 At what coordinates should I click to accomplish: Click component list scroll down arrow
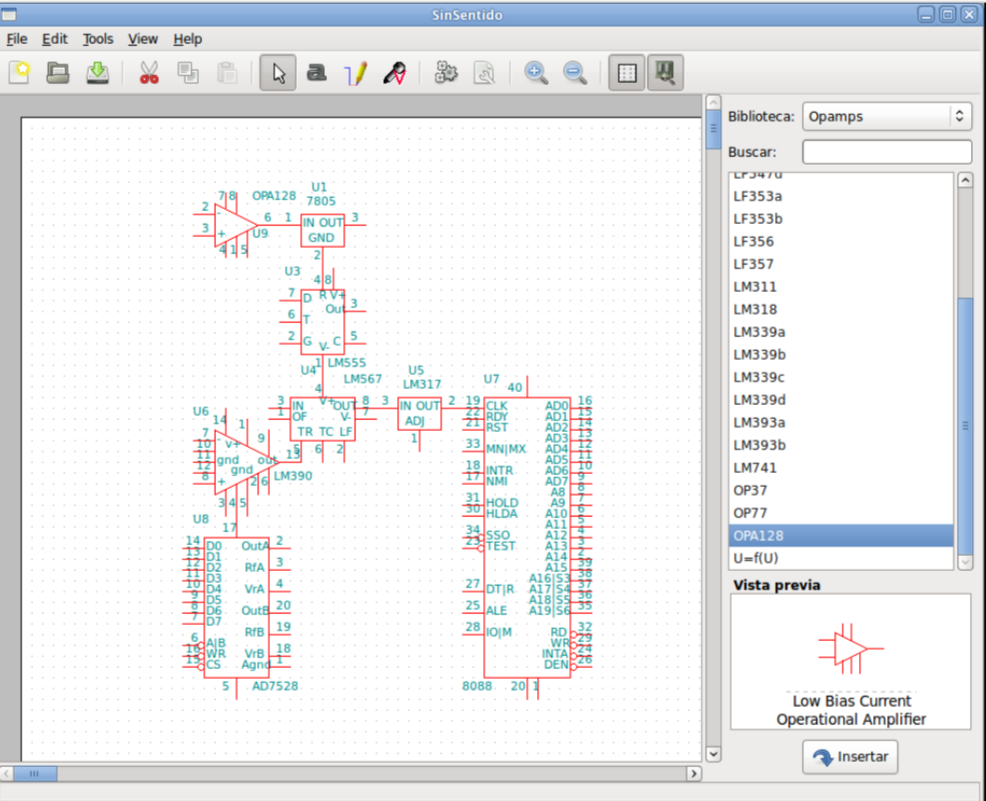click(x=965, y=562)
